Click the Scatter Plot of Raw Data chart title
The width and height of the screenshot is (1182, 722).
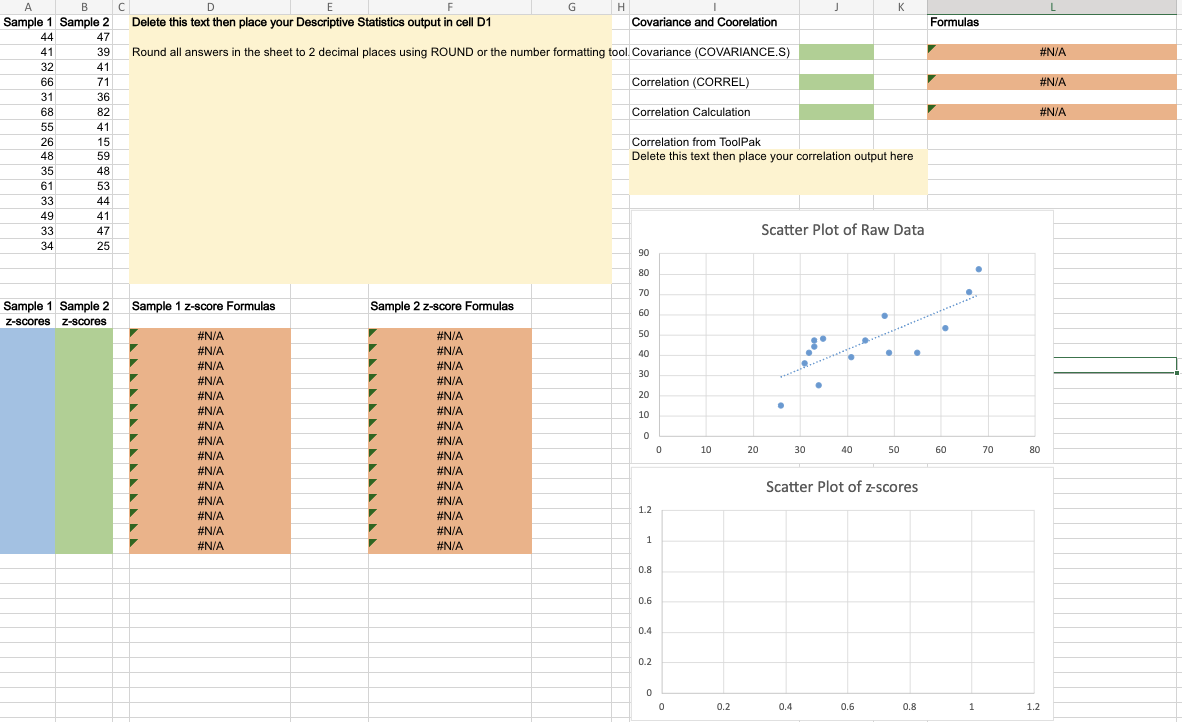[843, 230]
